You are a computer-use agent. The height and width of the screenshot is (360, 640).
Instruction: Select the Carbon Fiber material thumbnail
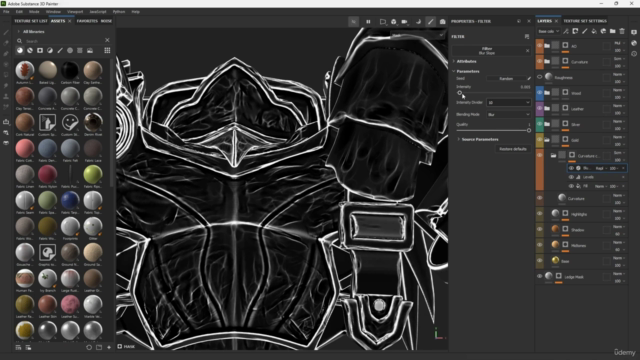(70, 70)
